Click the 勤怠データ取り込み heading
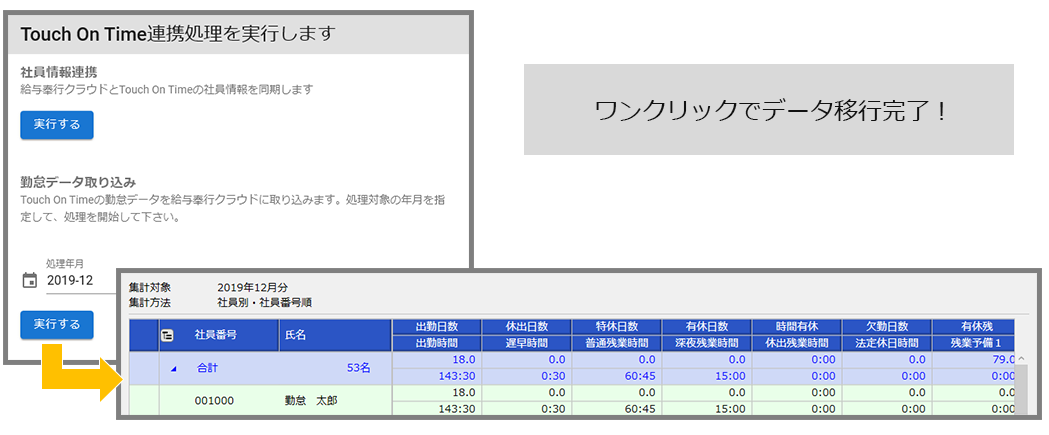The width and height of the screenshot is (1049, 435). click(x=79, y=182)
